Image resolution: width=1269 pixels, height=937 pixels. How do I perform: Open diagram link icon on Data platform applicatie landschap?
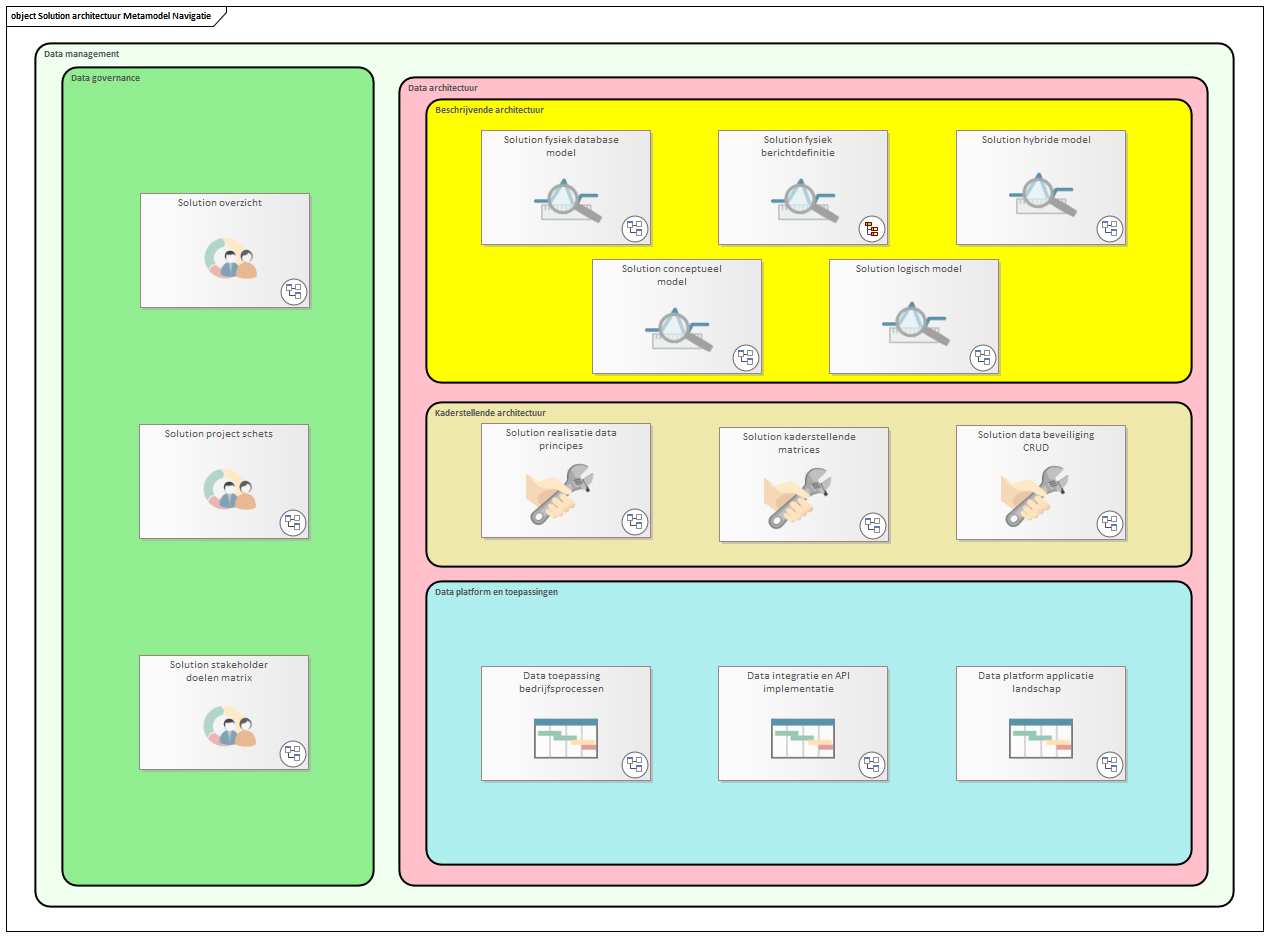(x=1110, y=765)
